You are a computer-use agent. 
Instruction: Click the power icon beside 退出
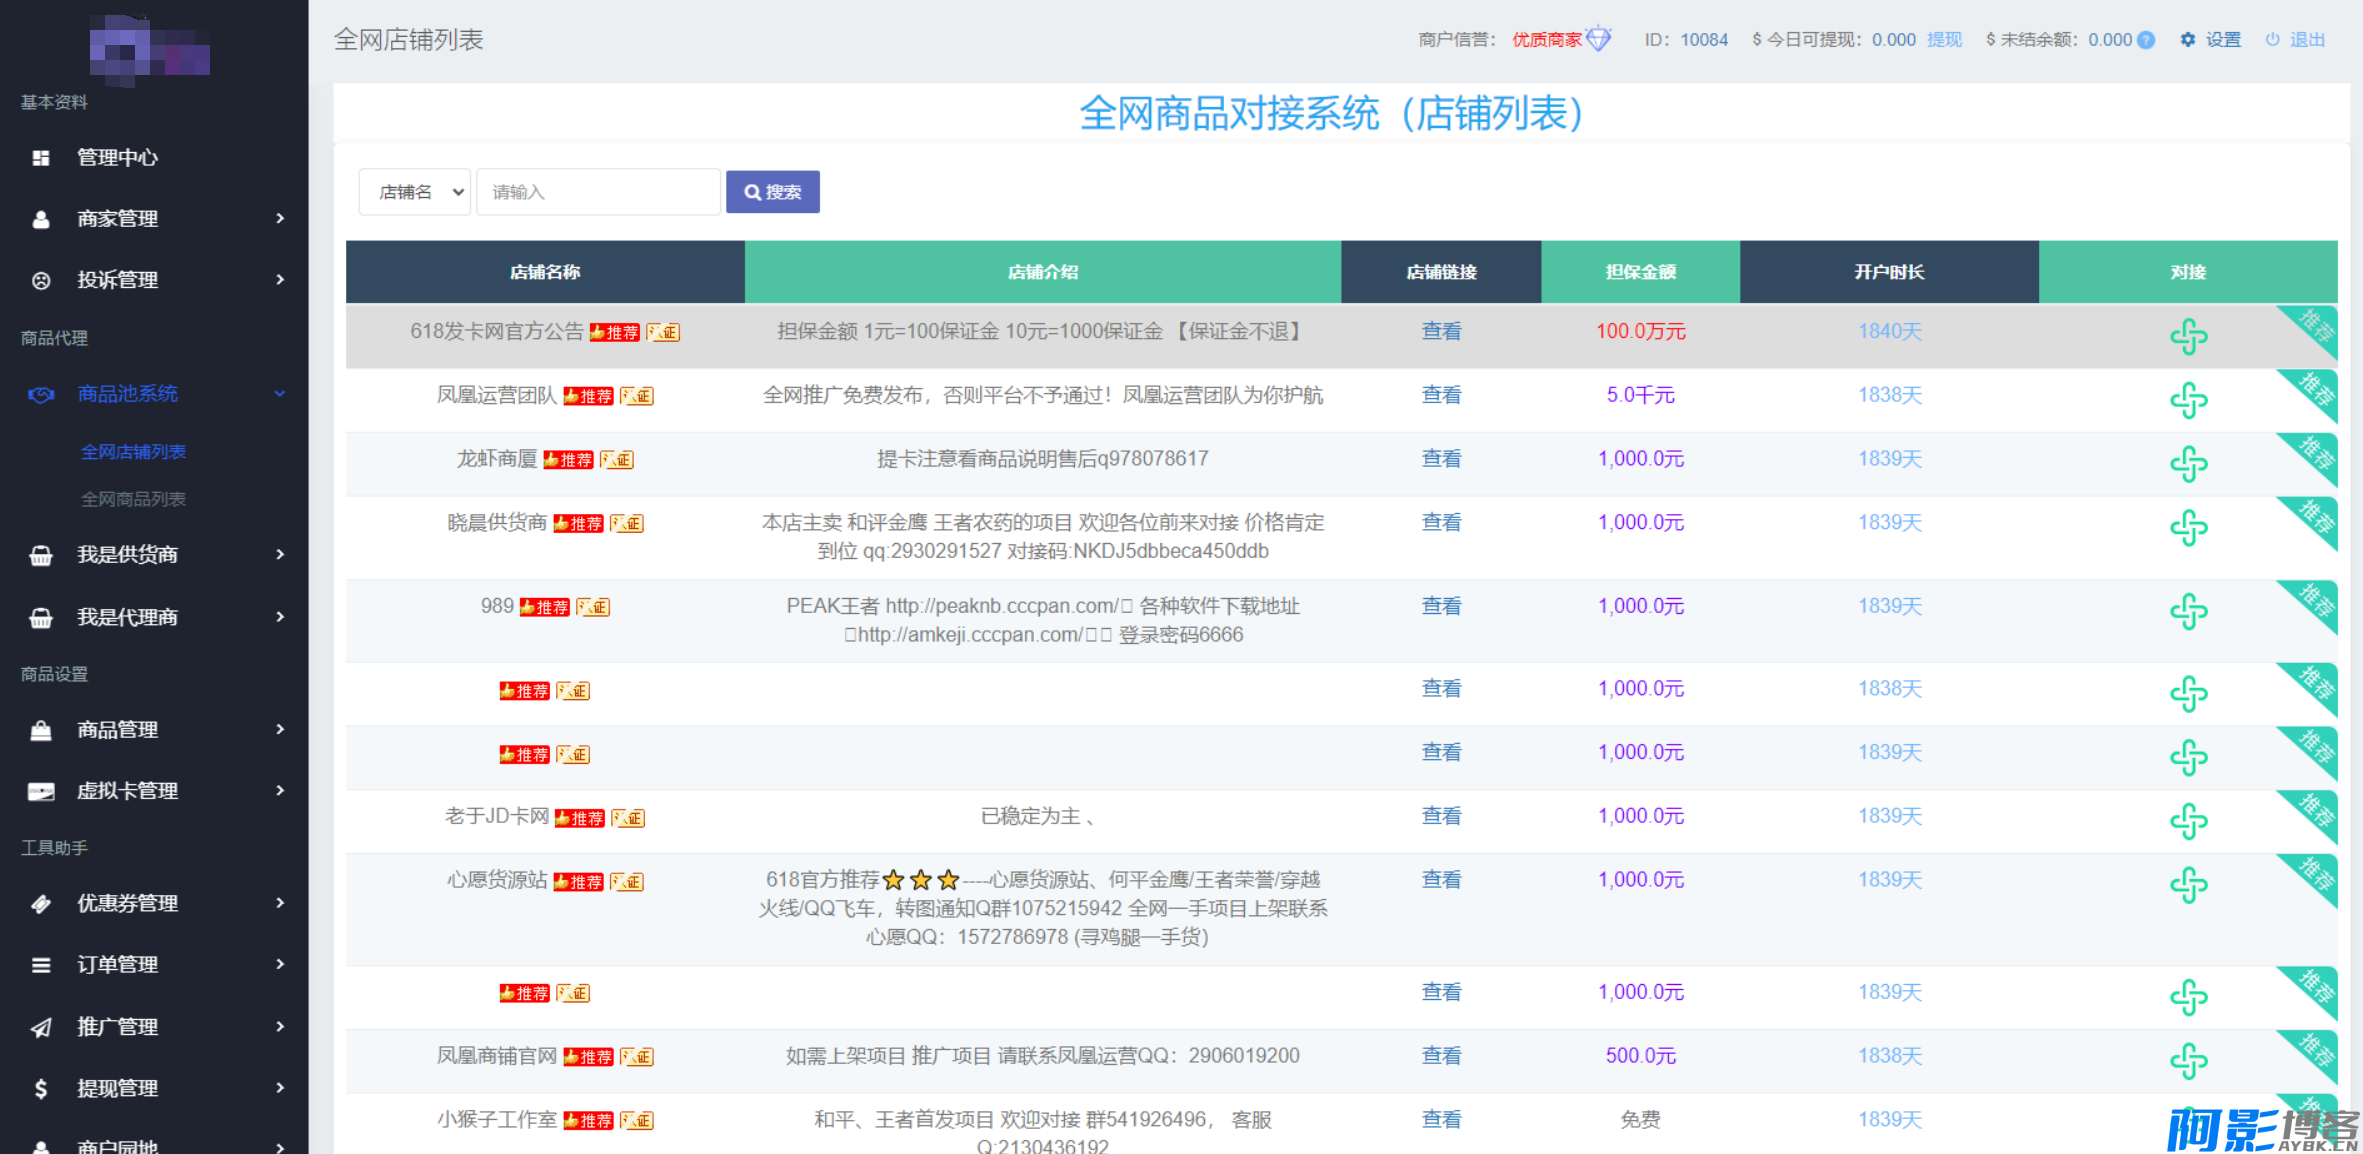(2273, 40)
